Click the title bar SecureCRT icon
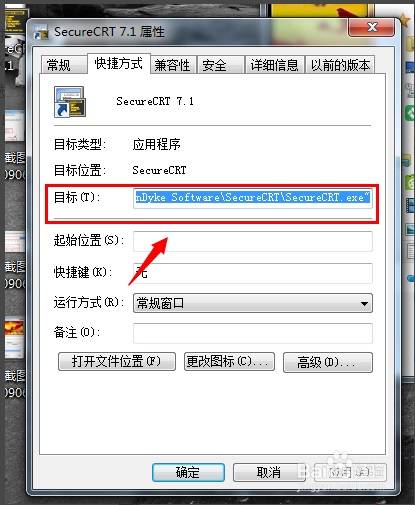This screenshot has width=415, height=505. [41, 32]
